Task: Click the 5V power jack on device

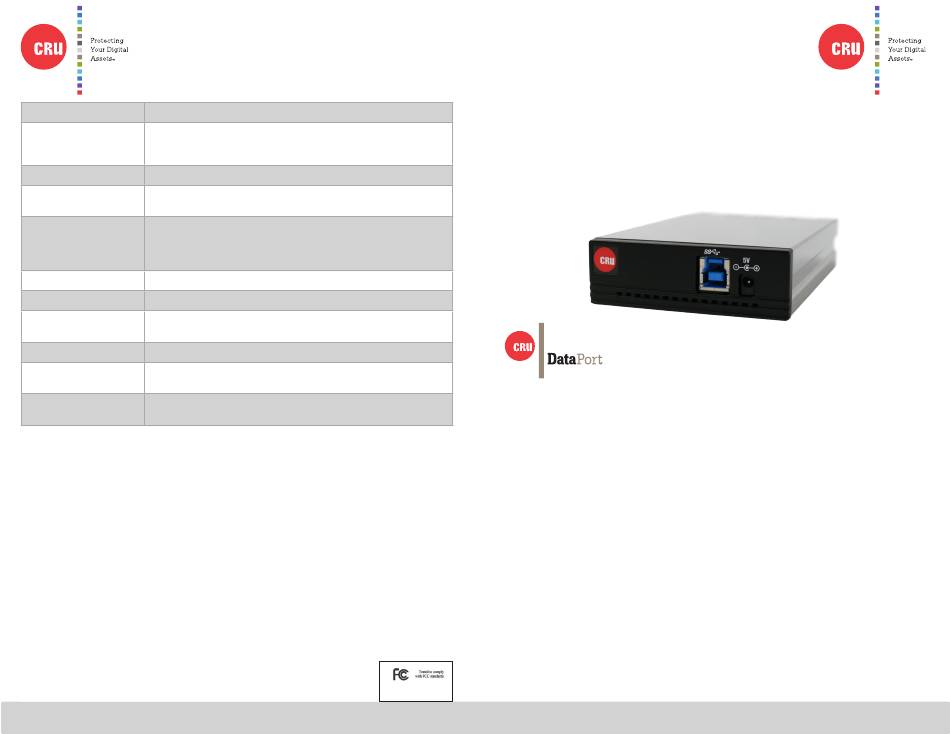Action: [x=748, y=284]
